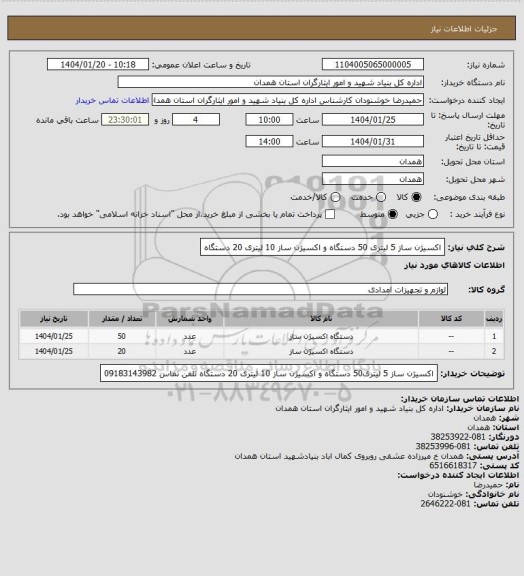
Task: Click the row 1 item name دستگاه اکسیژن ساز
Action: pos(321,336)
